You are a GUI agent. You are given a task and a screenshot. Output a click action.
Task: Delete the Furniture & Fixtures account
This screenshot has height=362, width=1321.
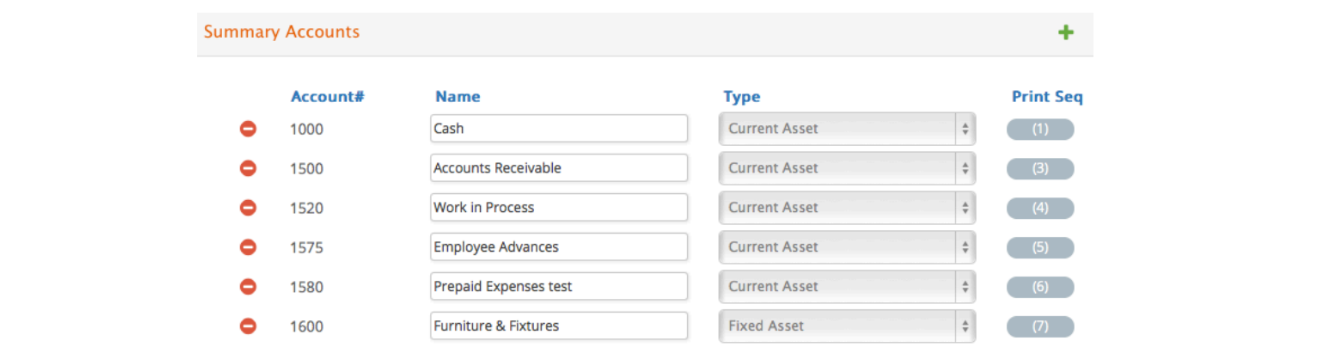coord(248,326)
